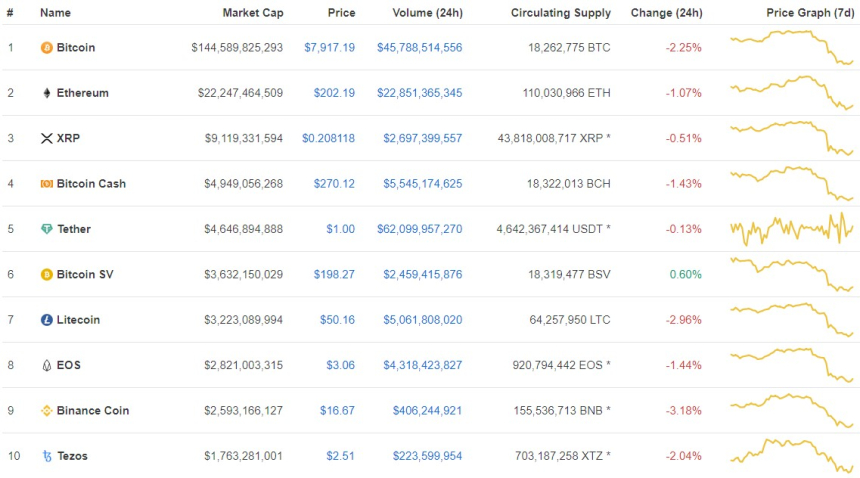Click the Binance Coin logo icon
Viewport: 860px width, 478px height.
click(46, 411)
